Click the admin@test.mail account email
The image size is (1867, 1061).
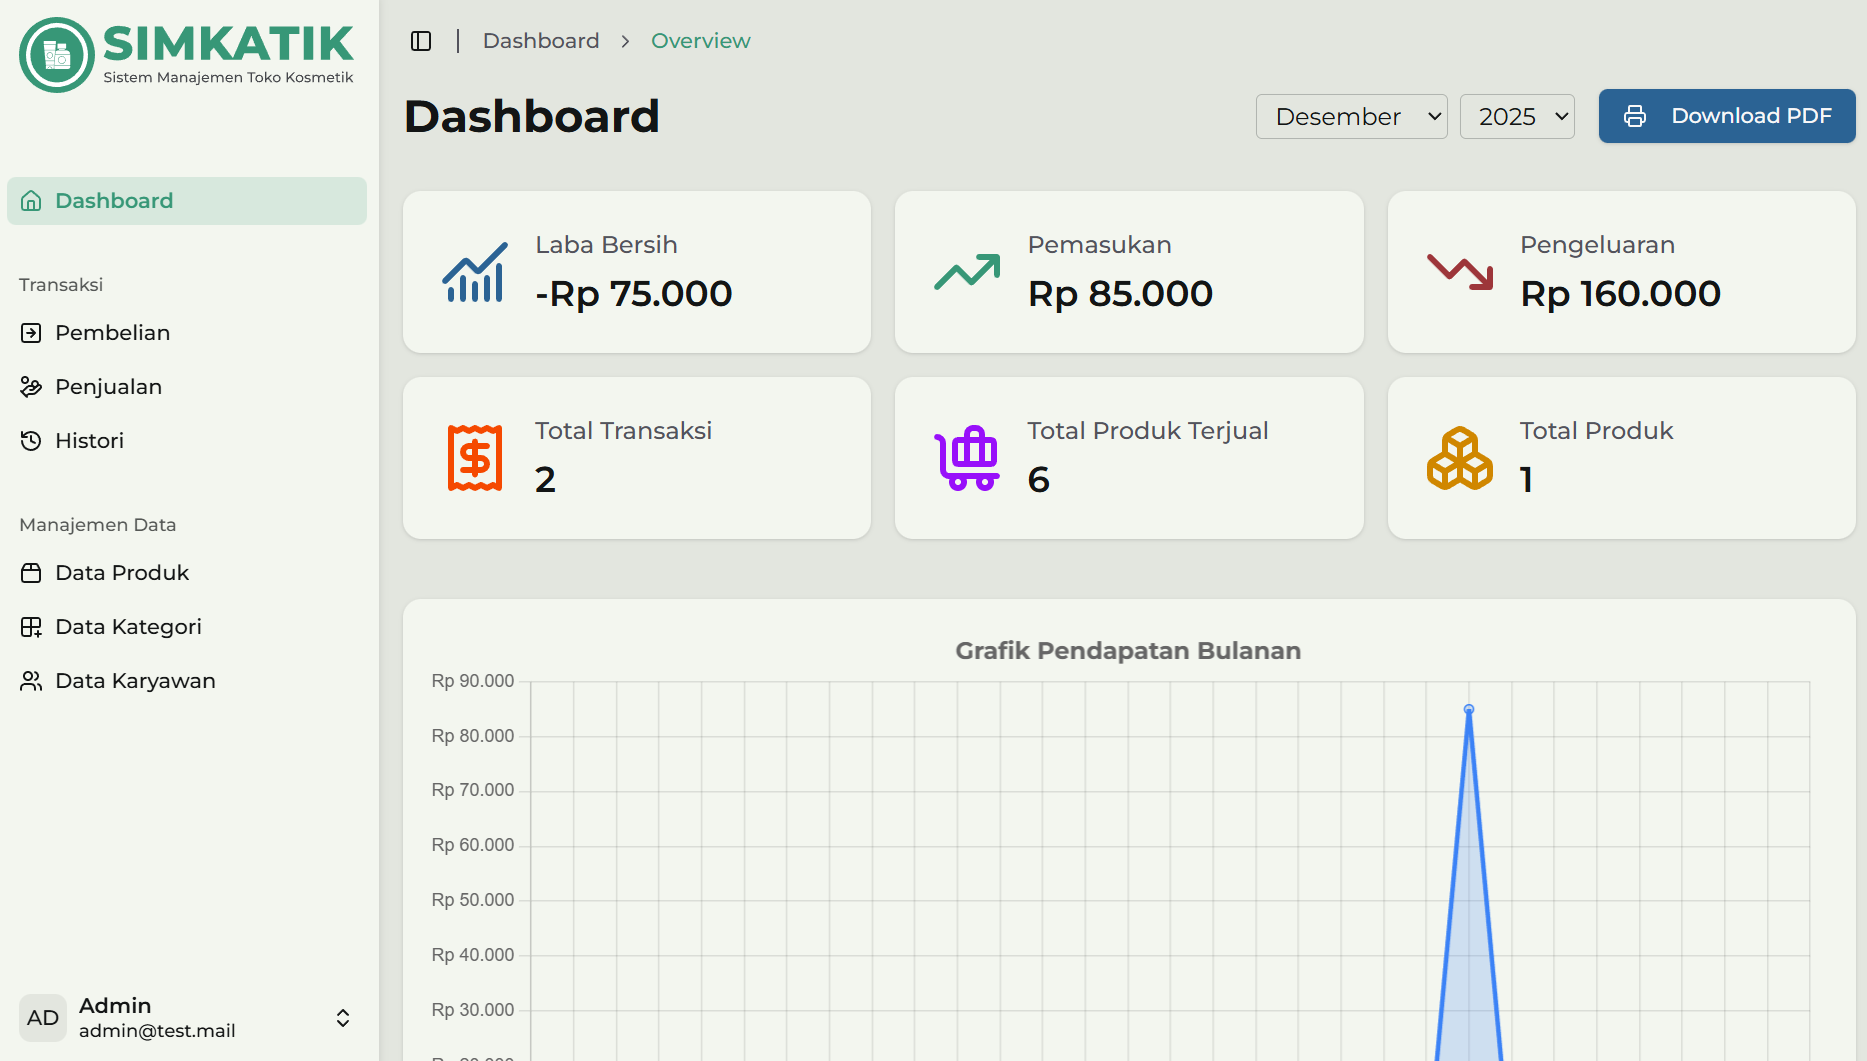(157, 1031)
